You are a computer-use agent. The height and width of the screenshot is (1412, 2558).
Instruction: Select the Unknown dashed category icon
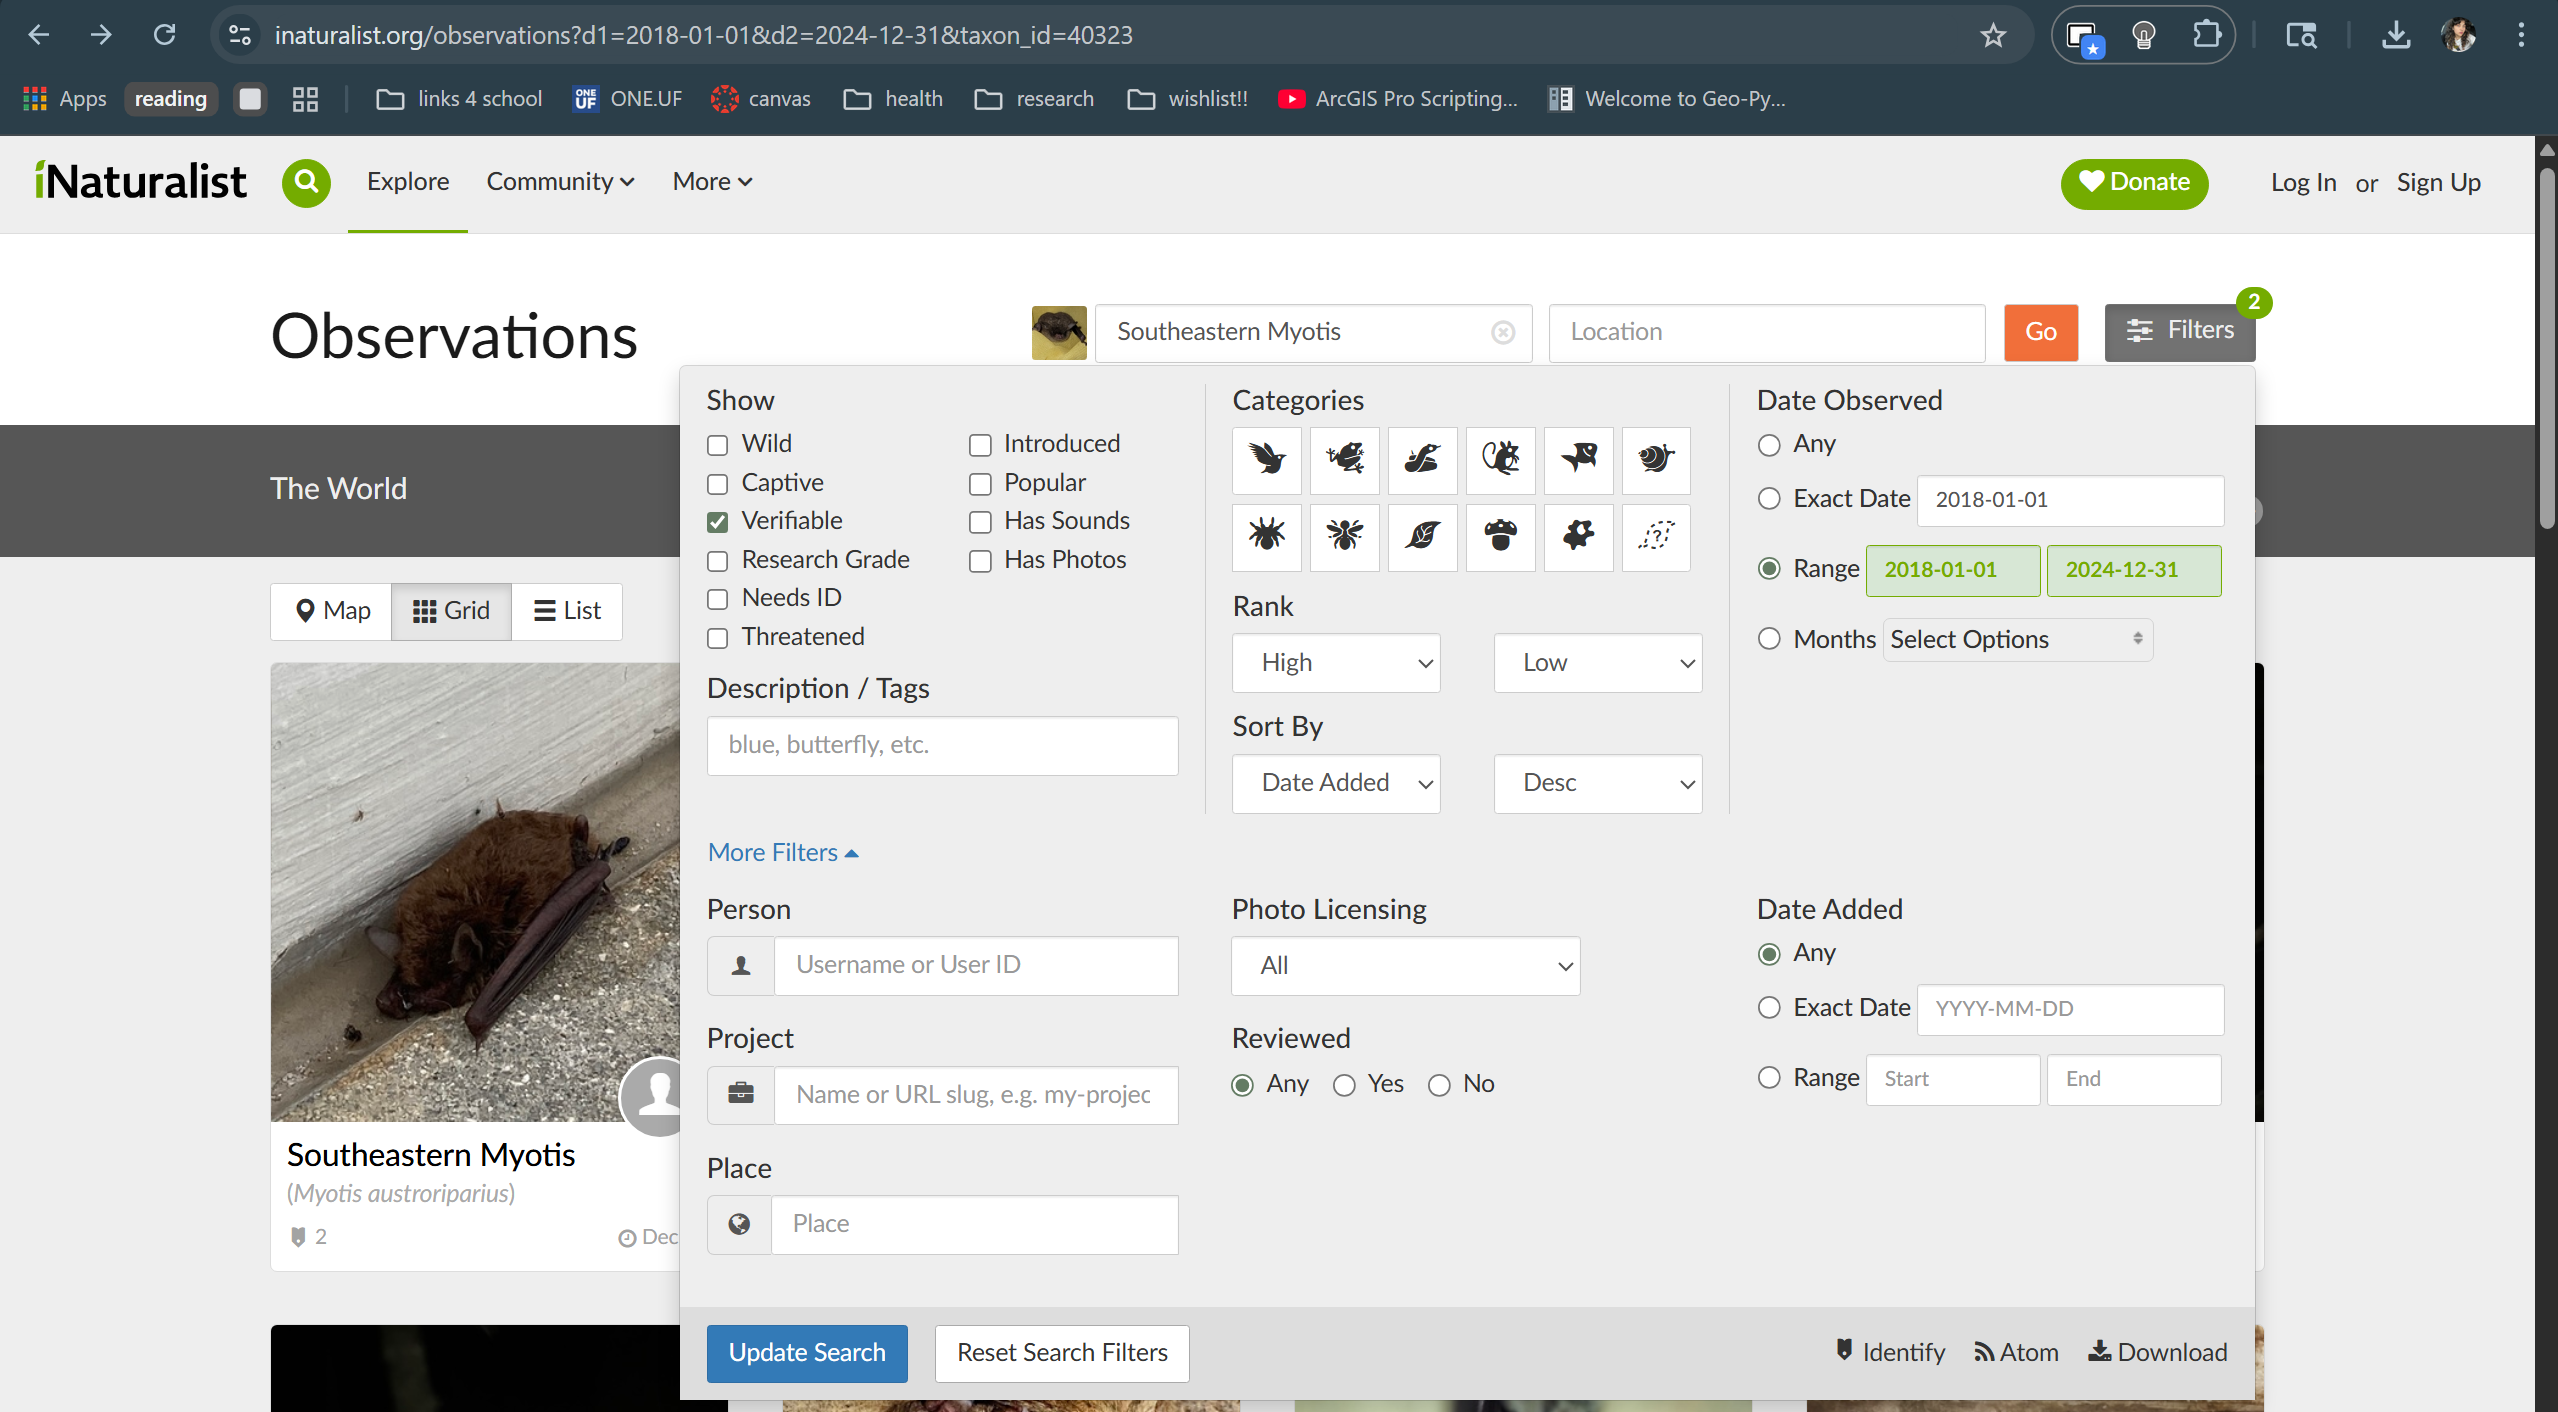[1656, 537]
